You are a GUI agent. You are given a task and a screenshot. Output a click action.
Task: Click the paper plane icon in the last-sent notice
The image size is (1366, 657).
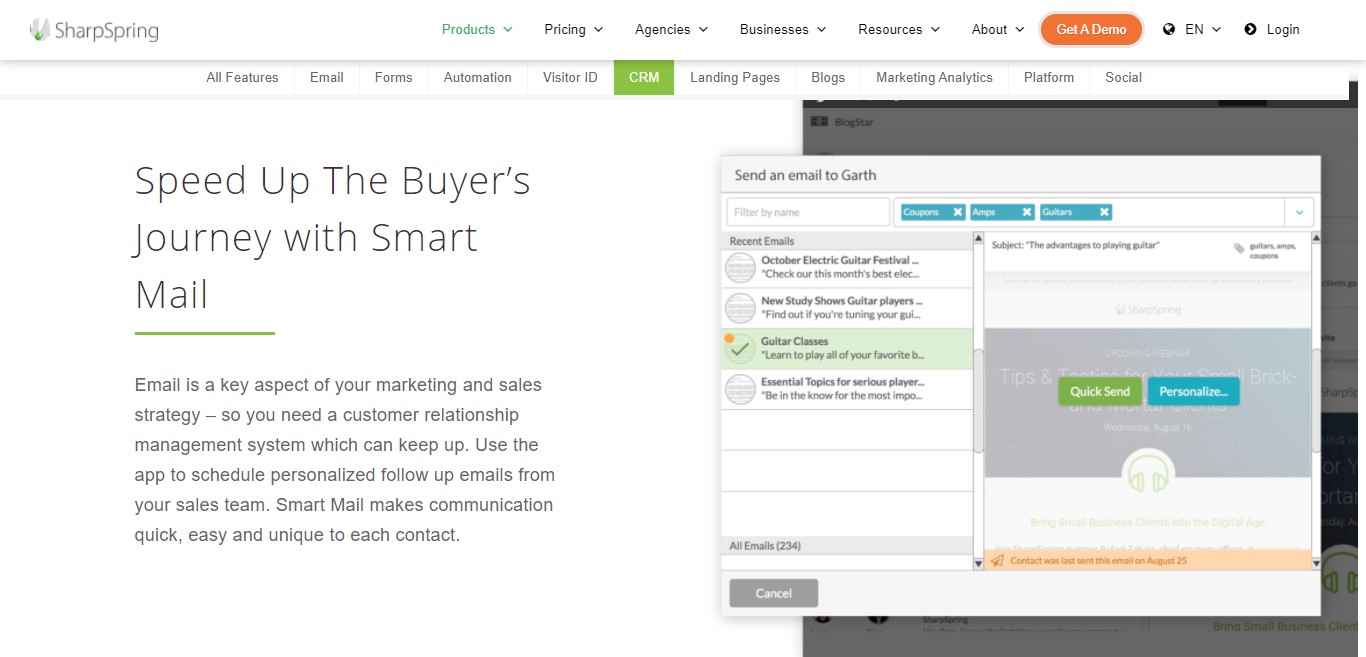[996, 561]
